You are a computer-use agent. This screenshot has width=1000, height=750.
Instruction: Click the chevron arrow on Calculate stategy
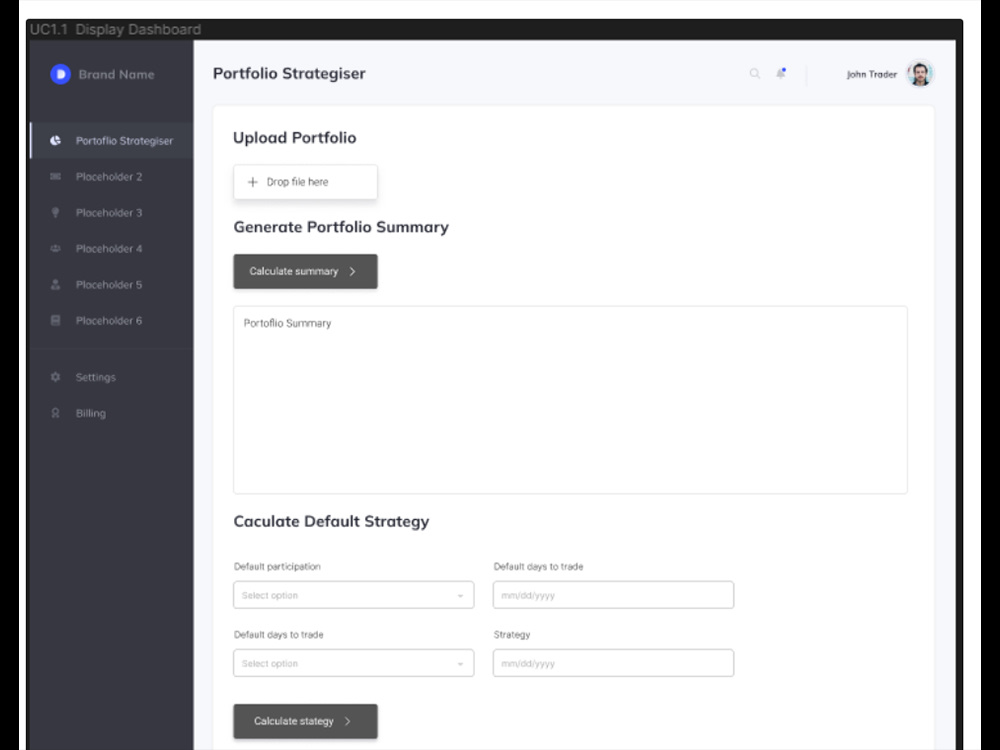(x=348, y=721)
